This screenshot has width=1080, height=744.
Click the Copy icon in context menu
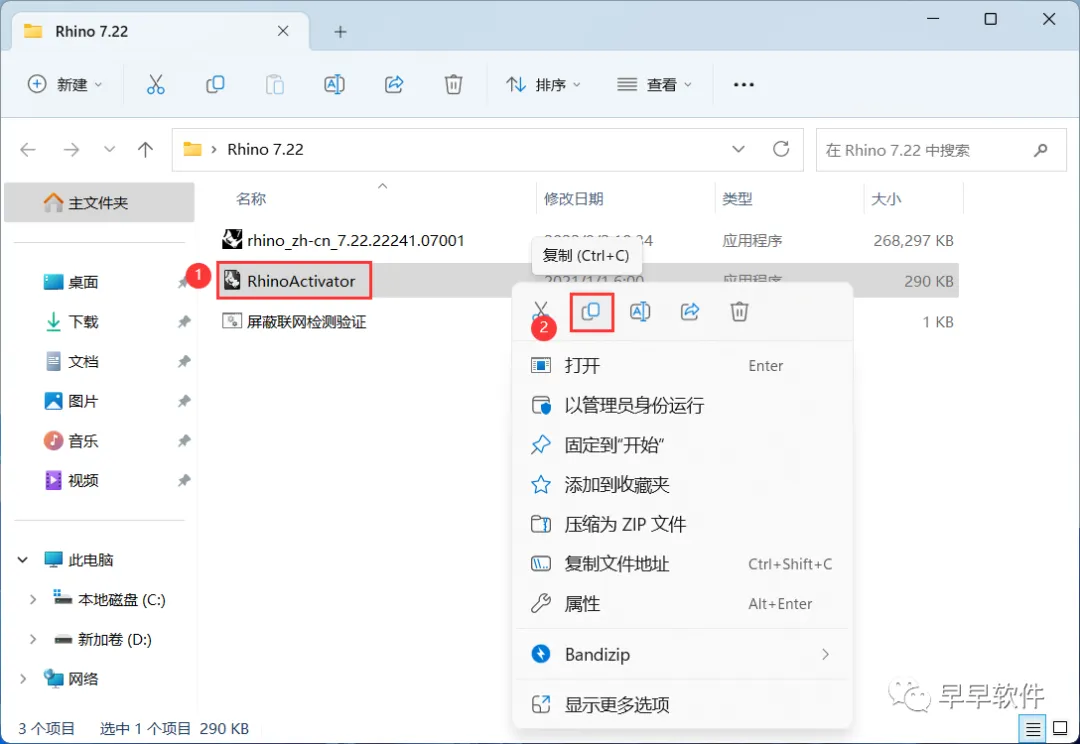(591, 311)
